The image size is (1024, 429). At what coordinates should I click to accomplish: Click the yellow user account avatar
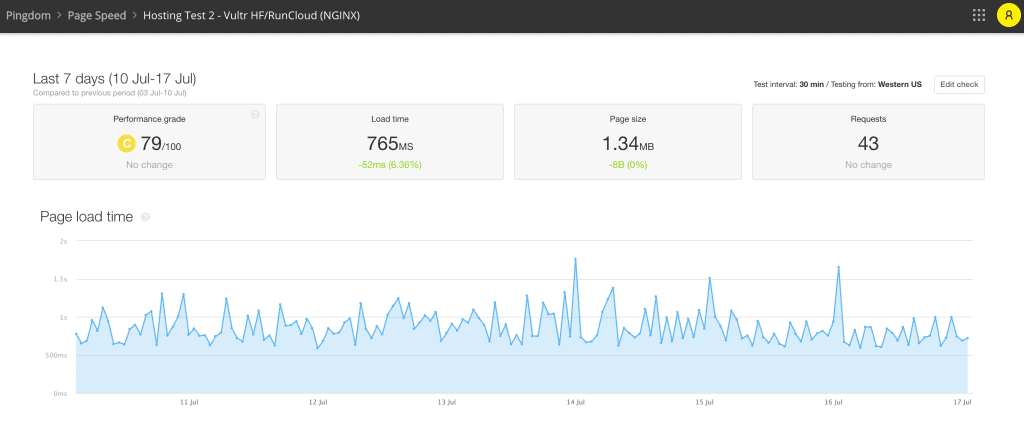pos(1007,16)
